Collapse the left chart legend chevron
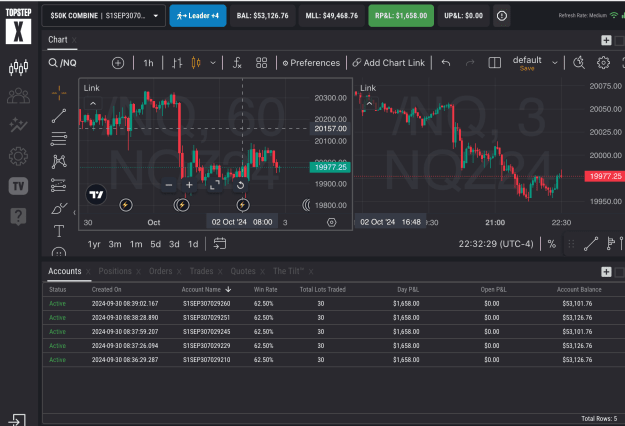625x426 pixels. tap(93, 104)
